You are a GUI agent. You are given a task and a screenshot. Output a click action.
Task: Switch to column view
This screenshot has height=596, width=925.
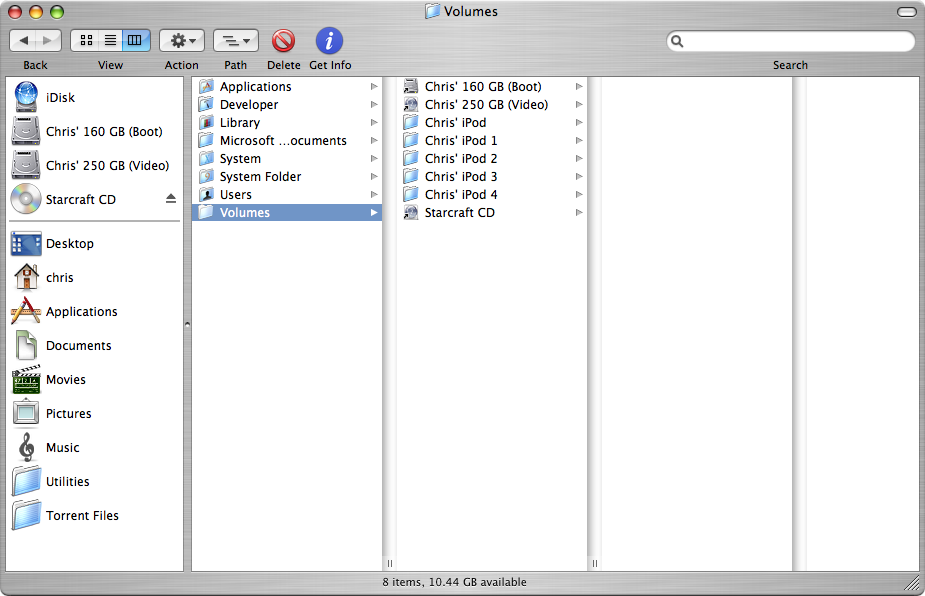(136, 41)
